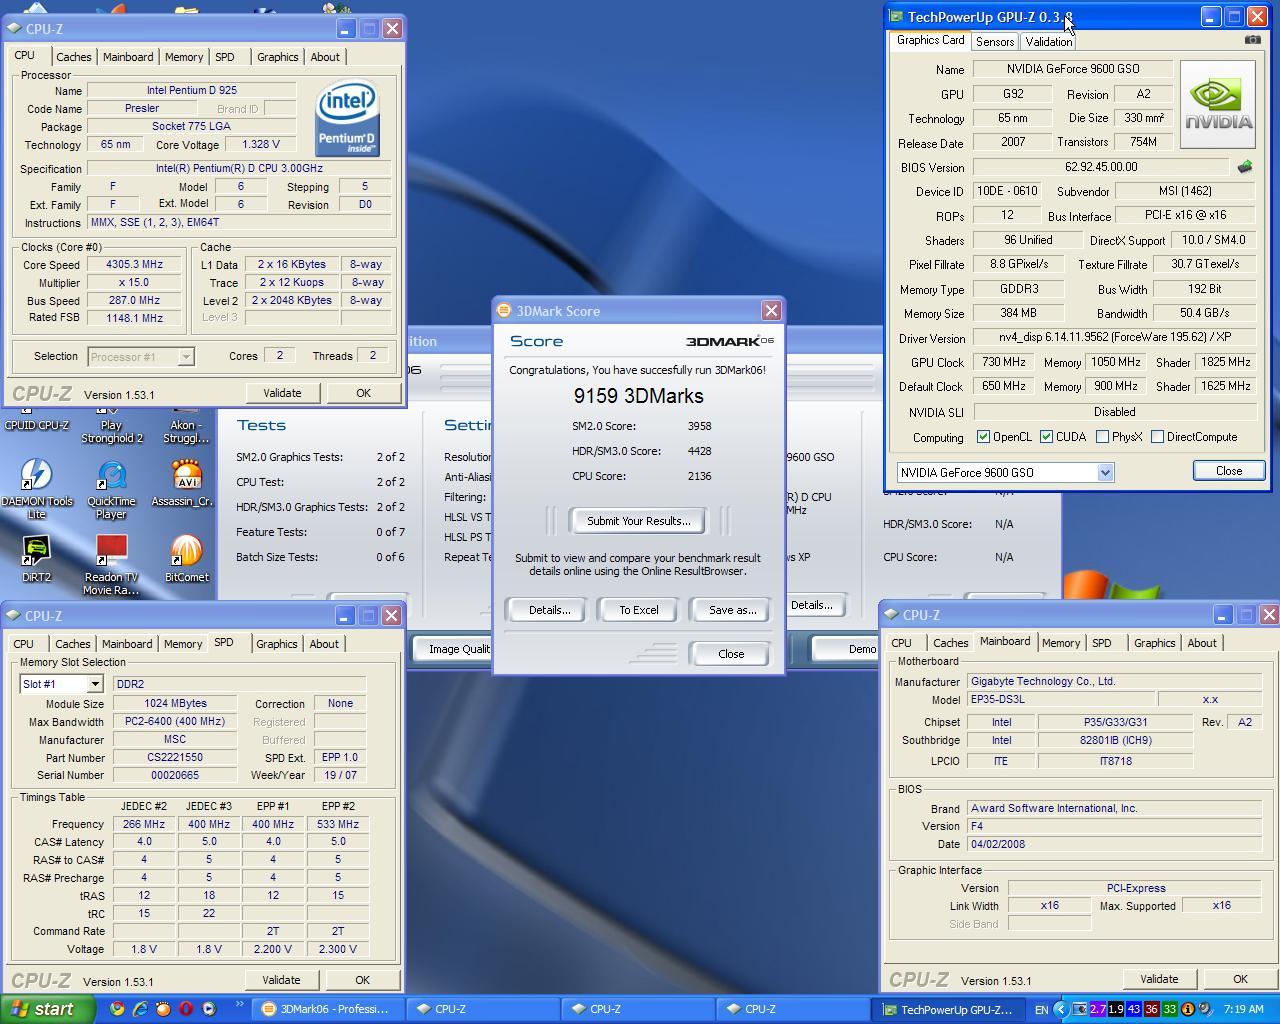The width and height of the screenshot is (1280, 1024).
Task: Launch QuickTime Player from the desktop
Action: [111, 488]
